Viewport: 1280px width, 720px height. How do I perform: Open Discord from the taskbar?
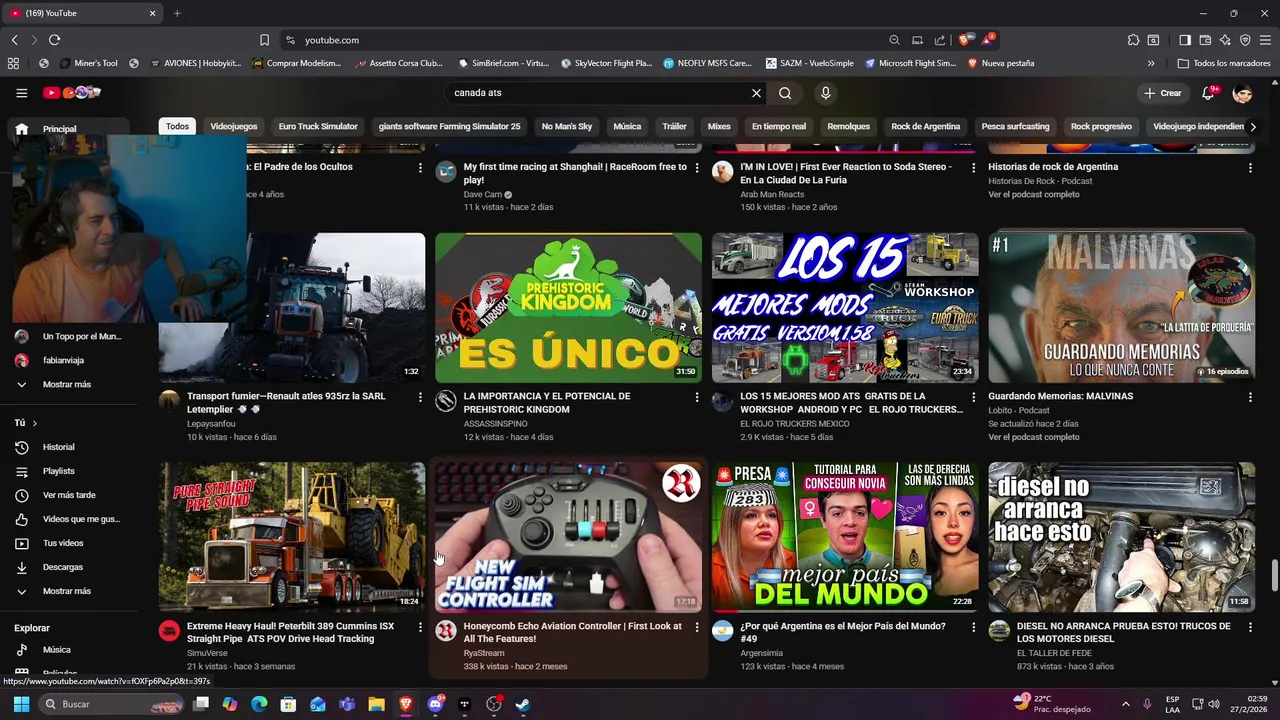coord(436,704)
